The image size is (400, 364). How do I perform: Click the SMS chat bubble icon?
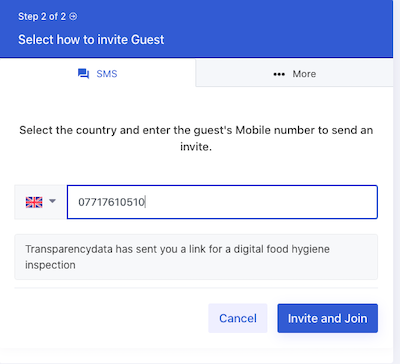click(x=83, y=74)
